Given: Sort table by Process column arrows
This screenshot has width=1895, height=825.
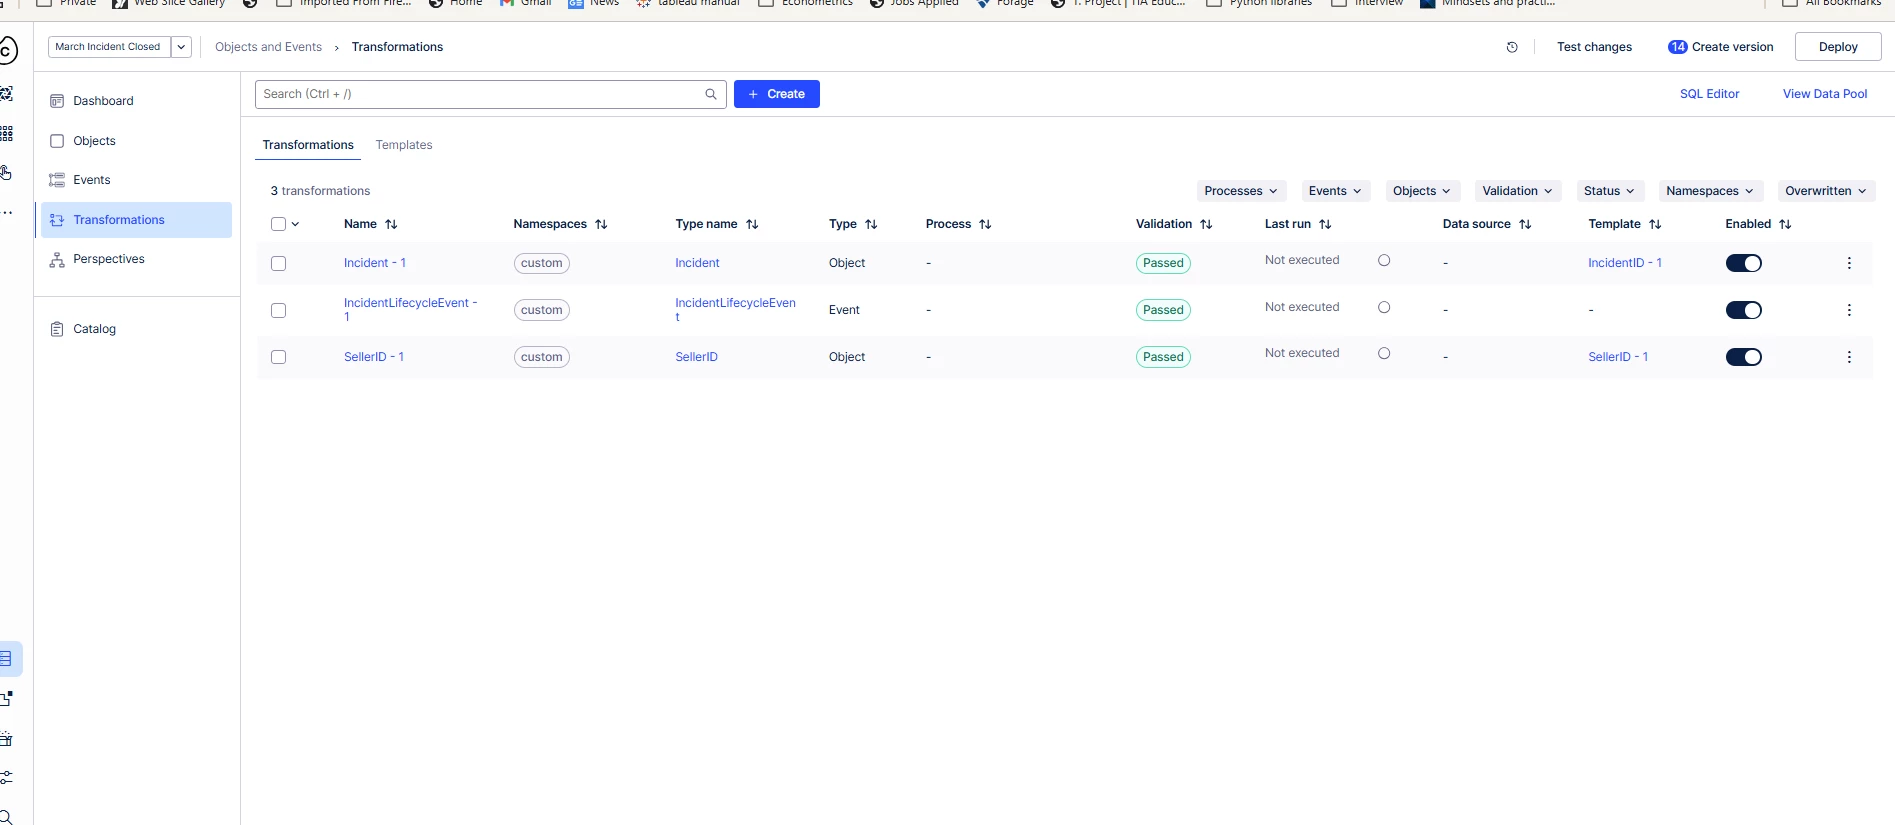Looking at the screenshot, I should point(985,224).
